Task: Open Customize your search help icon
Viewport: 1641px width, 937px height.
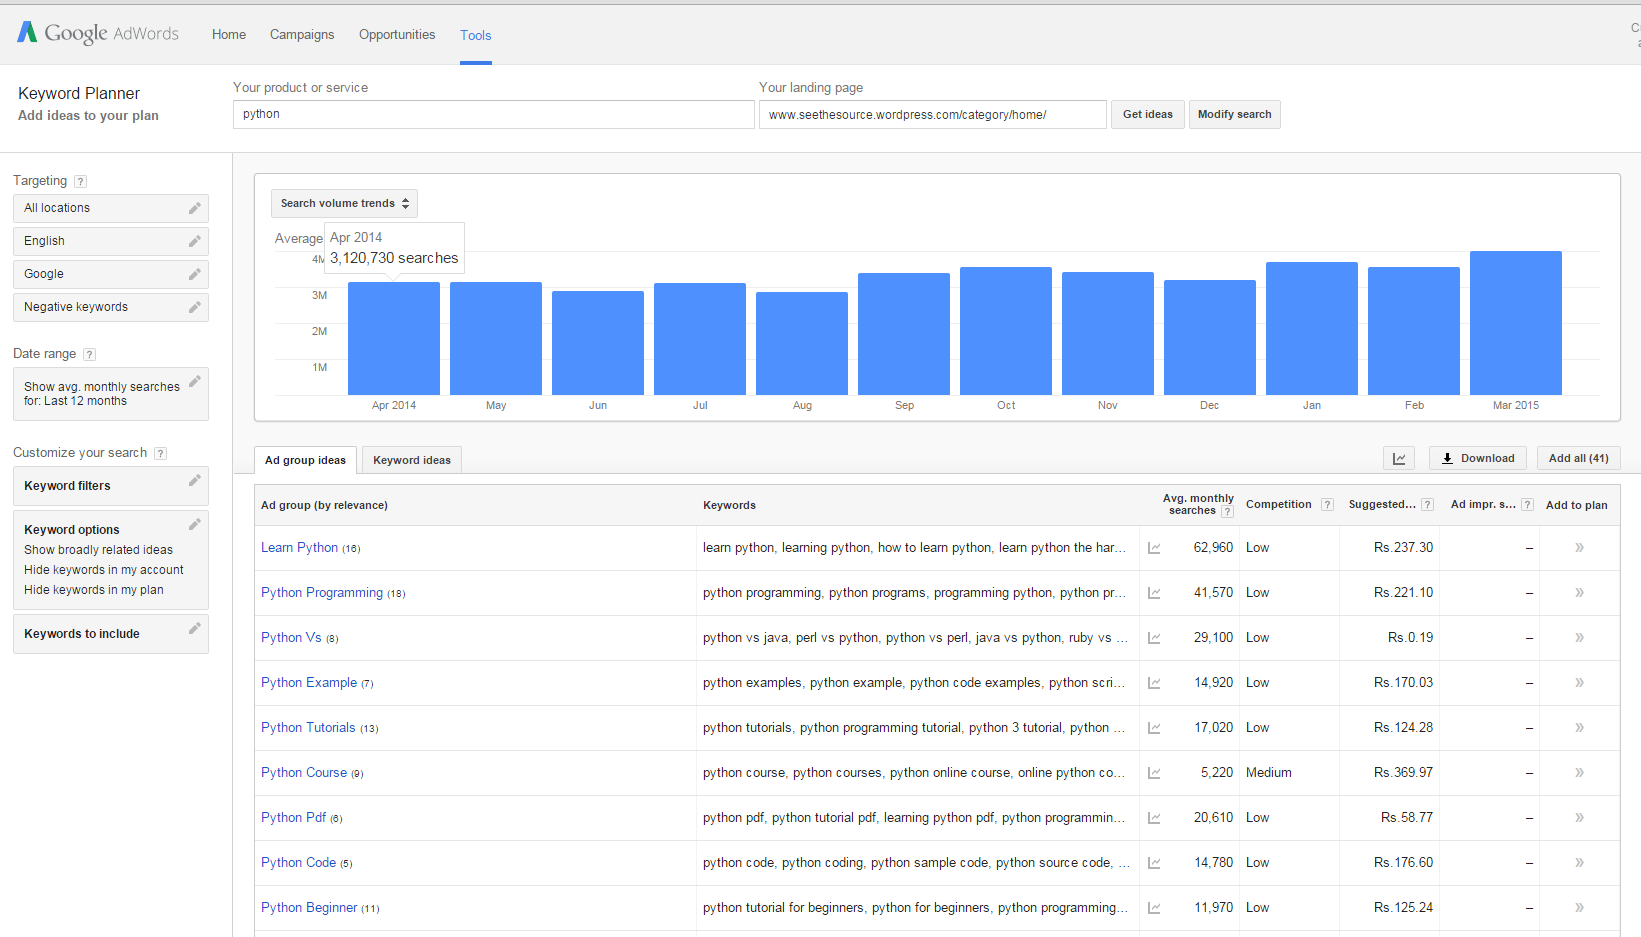Action: pyautogui.click(x=161, y=453)
